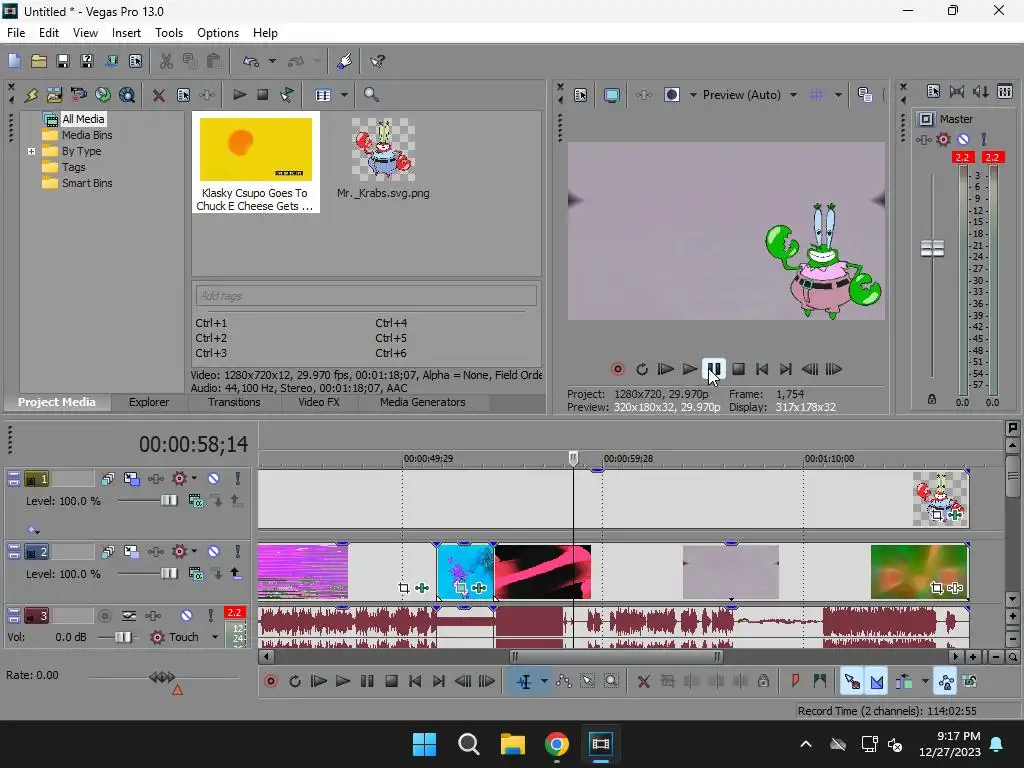
Task: Stop playback in the video preview
Action: pyautogui.click(x=739, y=369)
